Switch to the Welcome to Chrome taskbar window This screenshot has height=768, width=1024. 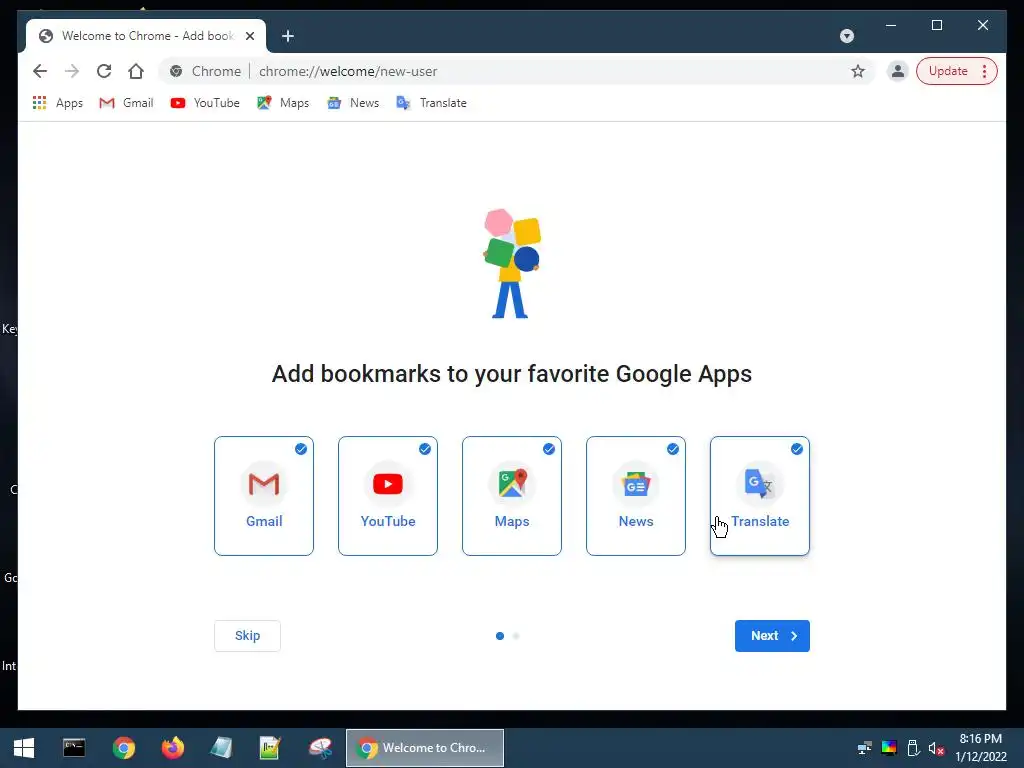(424, 748)
